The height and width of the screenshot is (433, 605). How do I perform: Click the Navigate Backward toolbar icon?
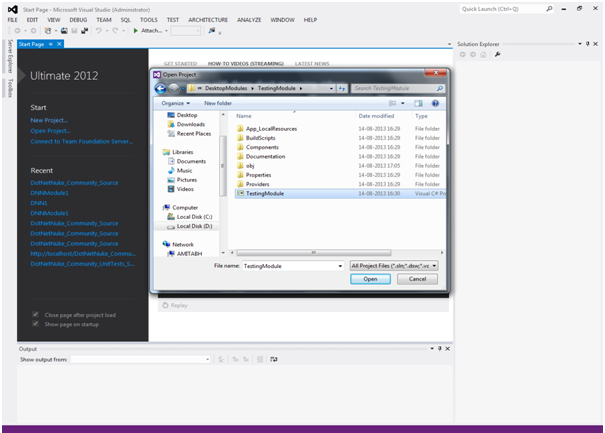(17, 31)
